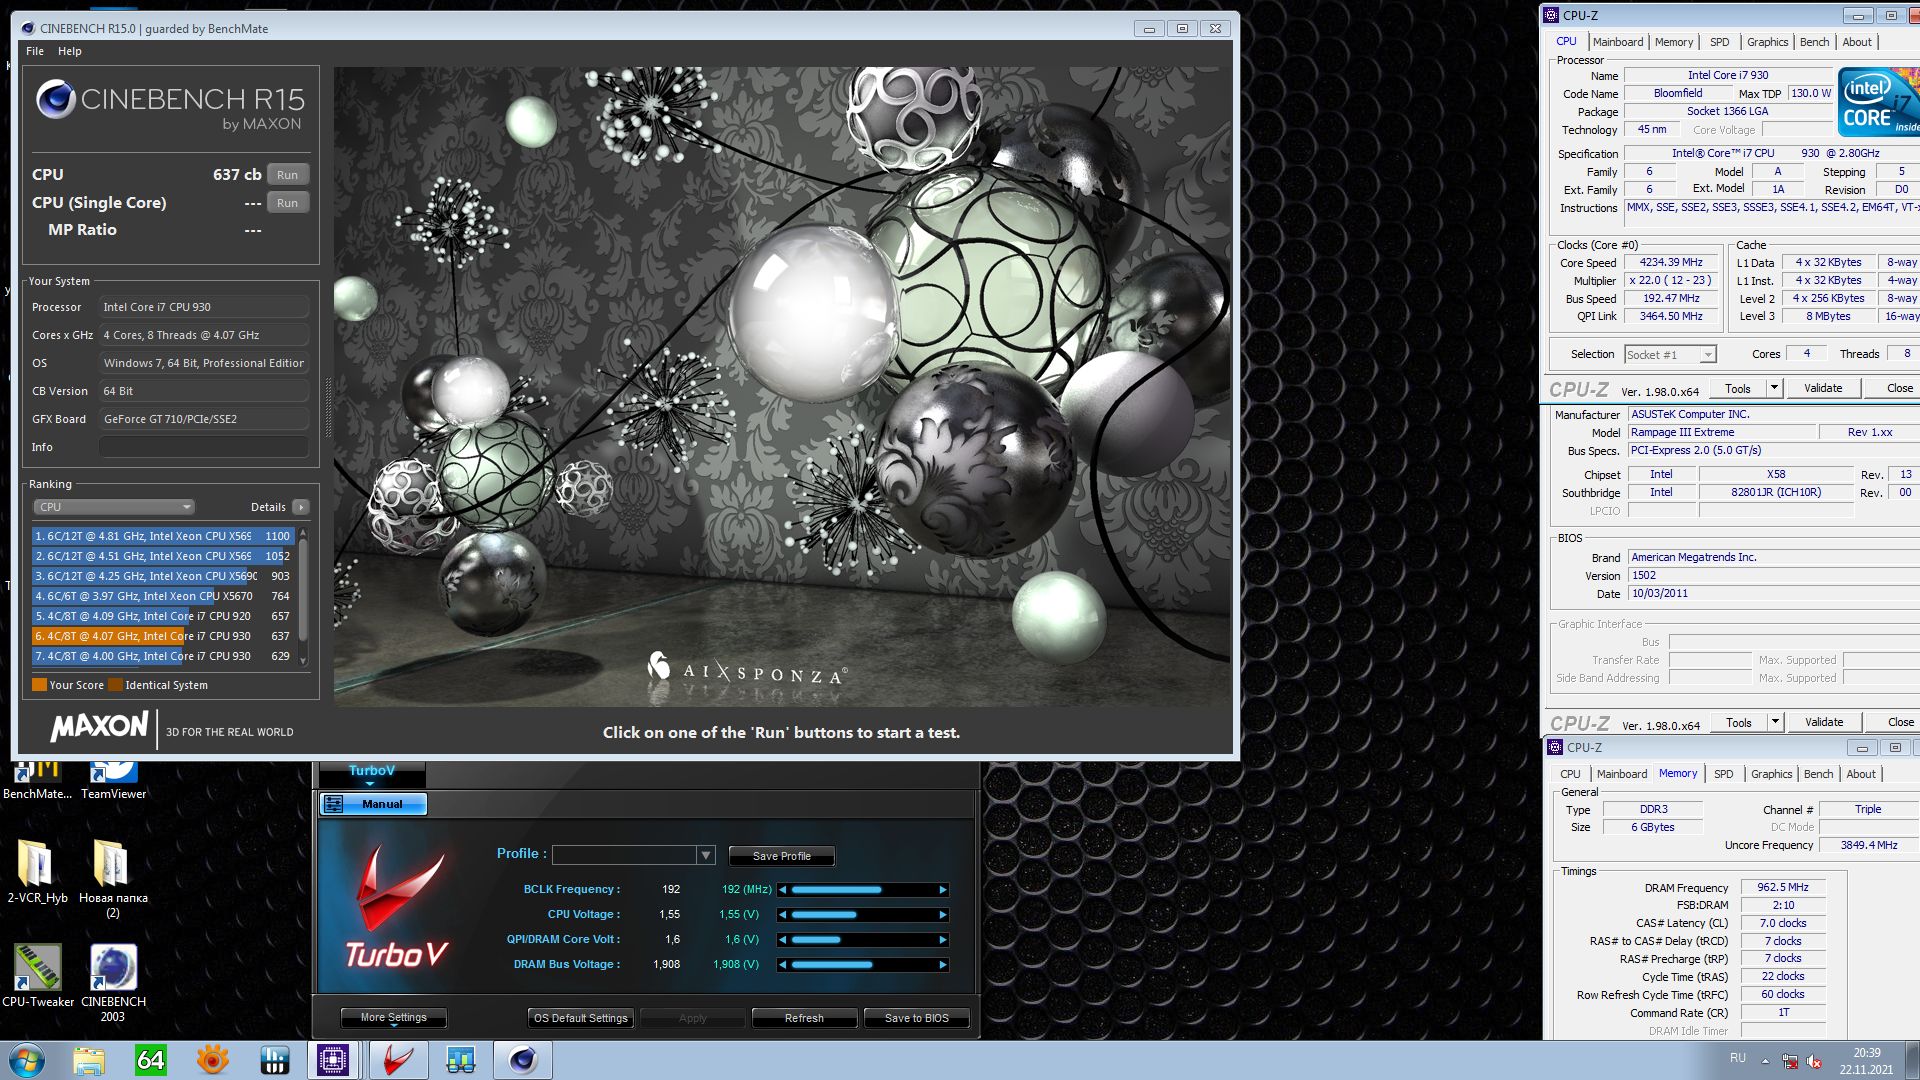Select ranking entry i7 920 at 4.09 GHz
The width and height of the screenshot is (1920, 1080).
pos(163,616)
